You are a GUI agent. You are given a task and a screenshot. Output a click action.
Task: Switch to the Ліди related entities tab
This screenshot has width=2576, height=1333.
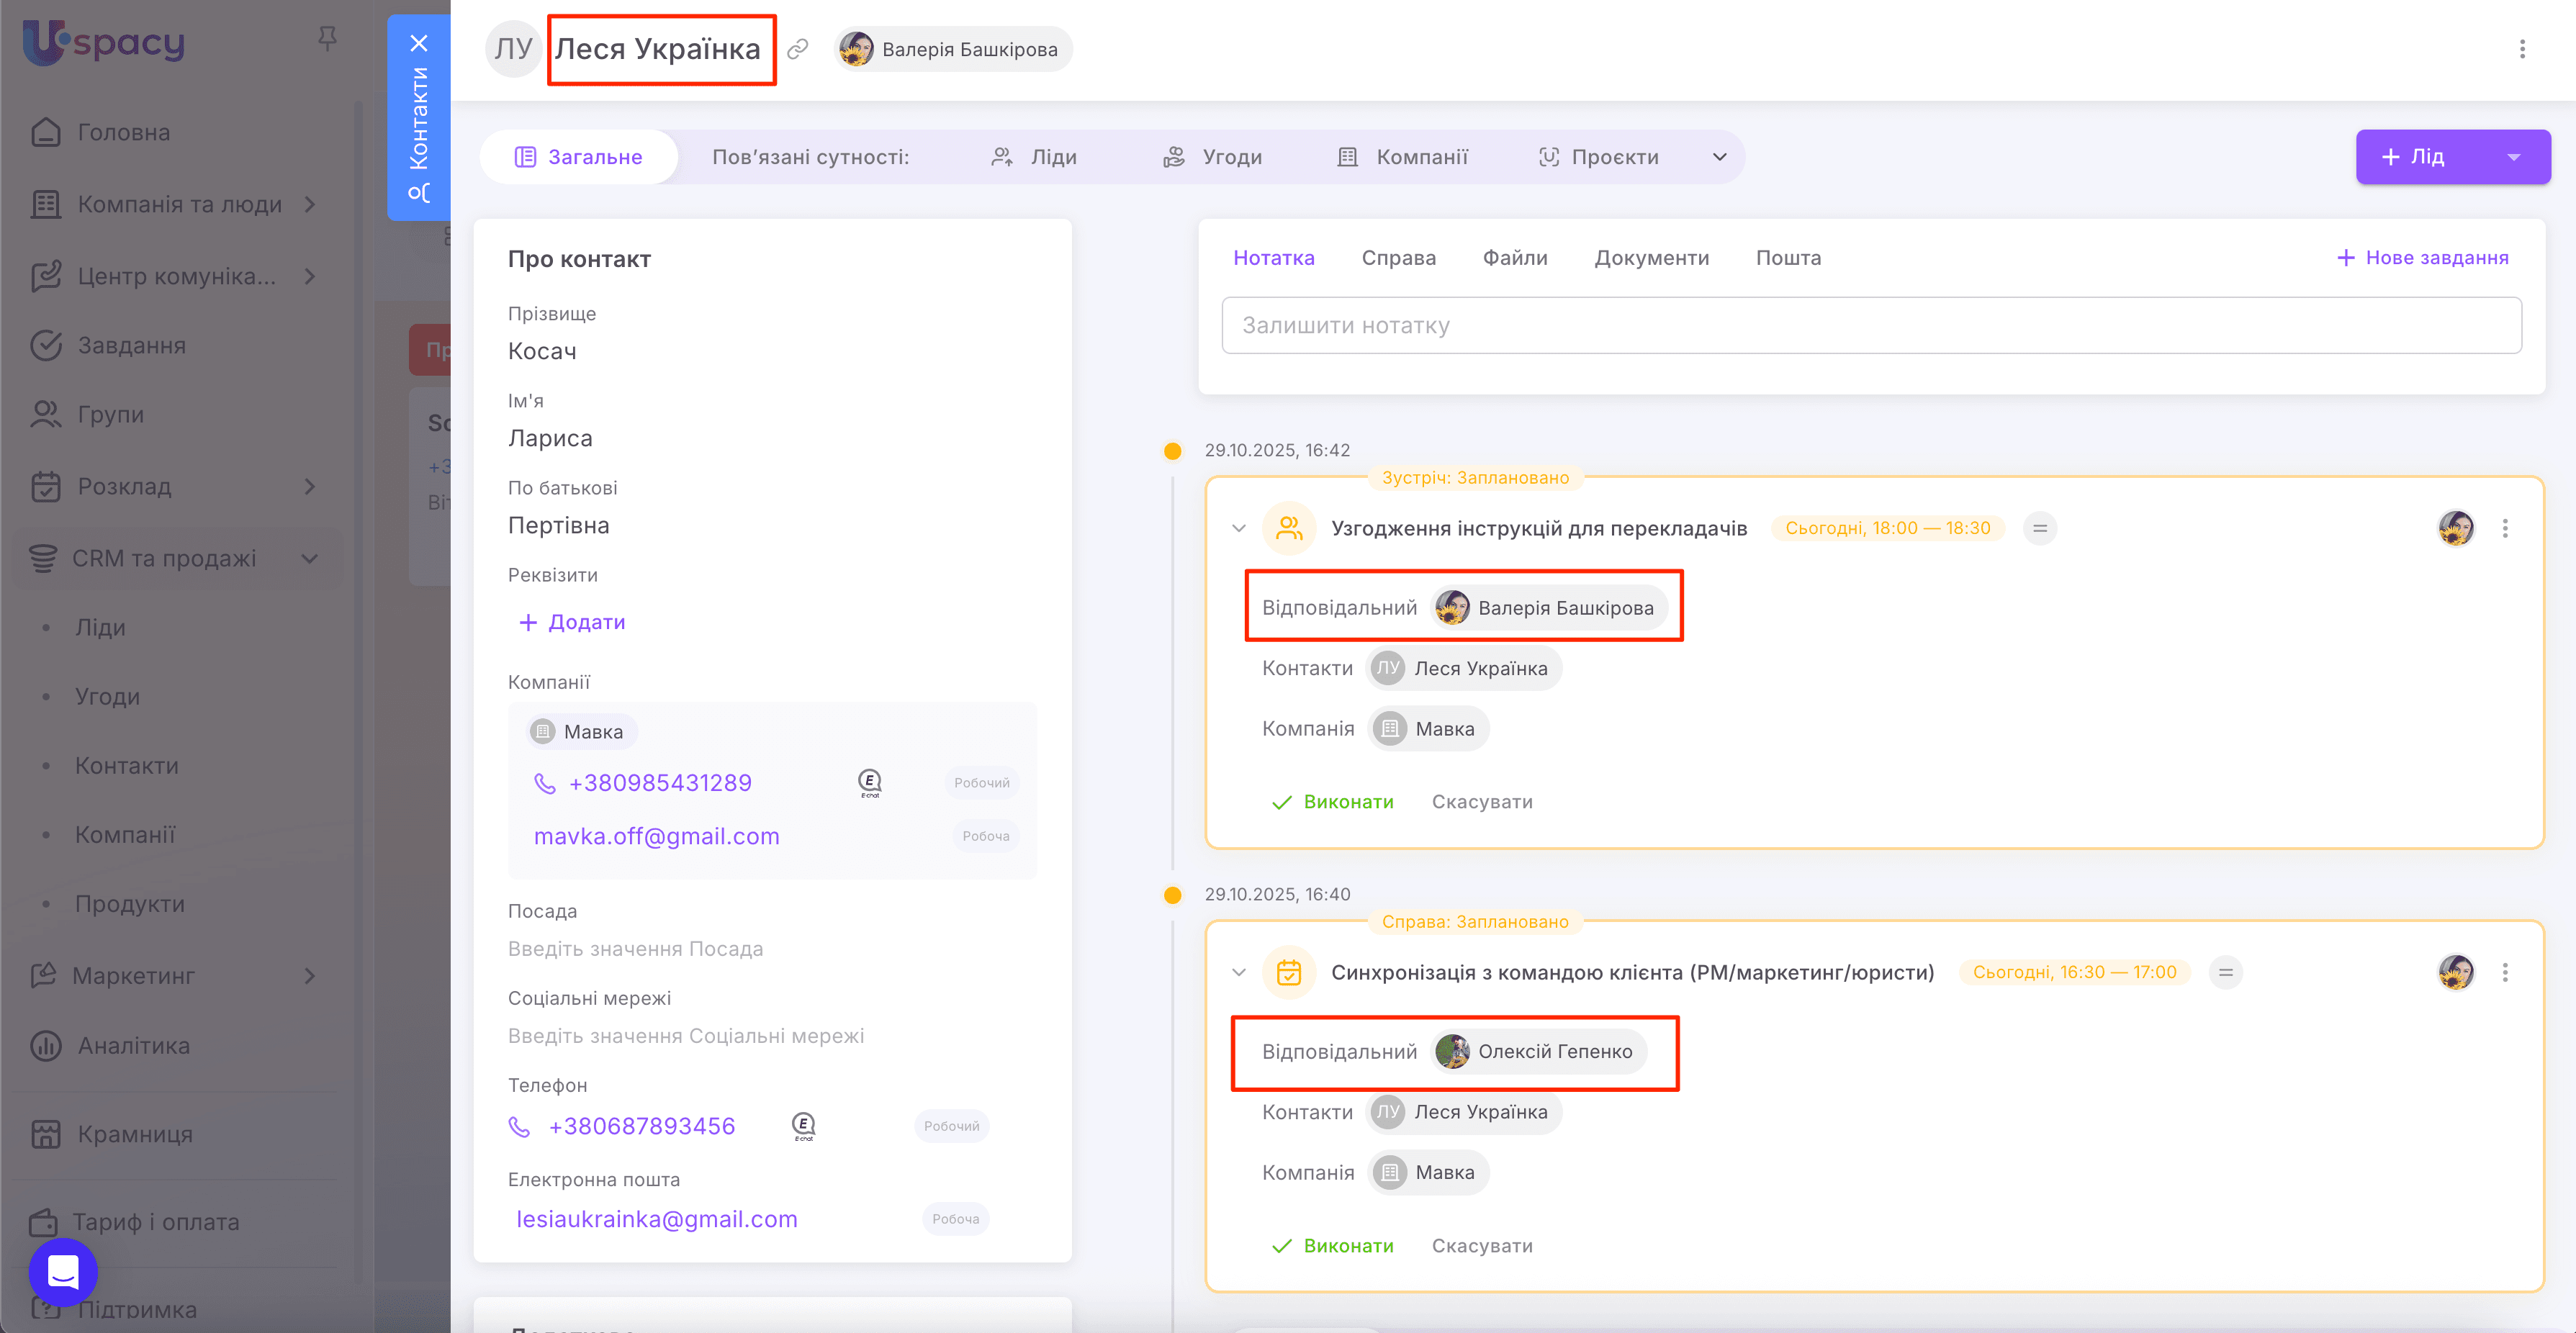pyautogui.click(x=1034, y=157)
